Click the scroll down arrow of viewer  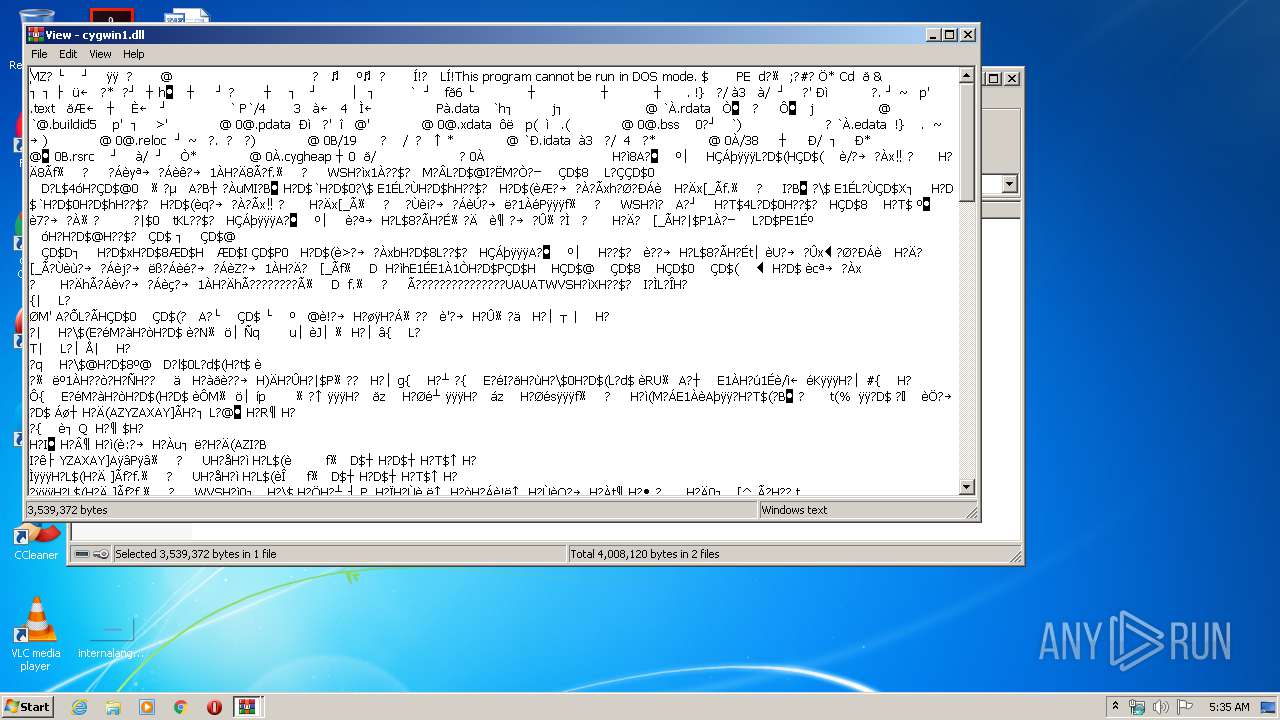[x=967, y=487]
